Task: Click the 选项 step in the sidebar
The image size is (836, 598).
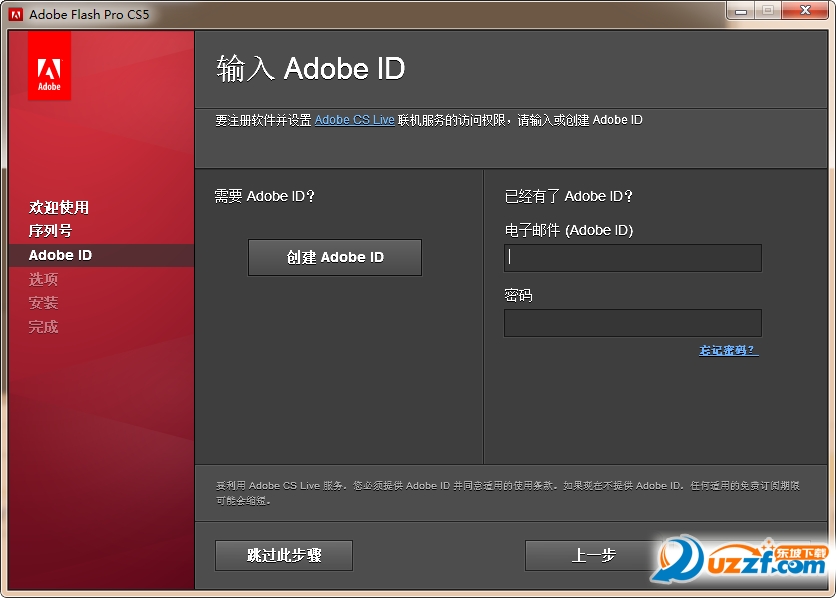Action: (x=43, y=279)
